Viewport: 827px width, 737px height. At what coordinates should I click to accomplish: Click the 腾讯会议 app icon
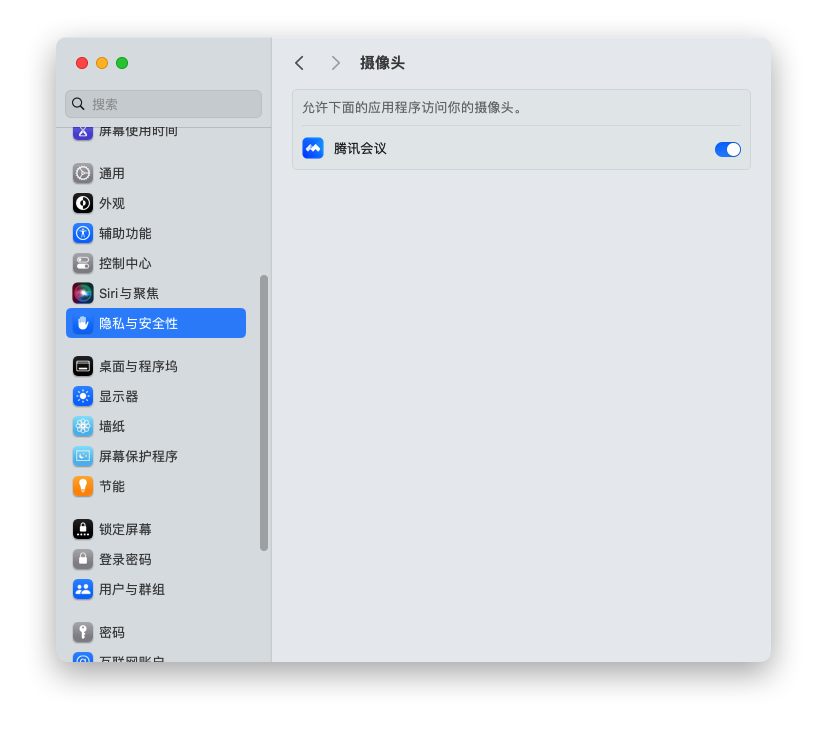tap(313, 149)
